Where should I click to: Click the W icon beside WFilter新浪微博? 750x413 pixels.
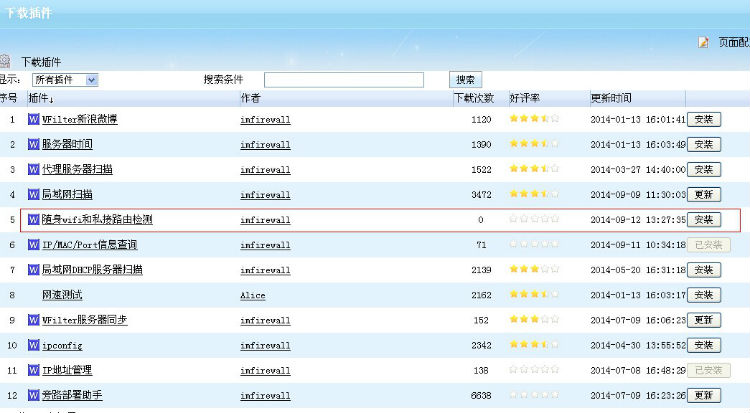tap(33, 119)
